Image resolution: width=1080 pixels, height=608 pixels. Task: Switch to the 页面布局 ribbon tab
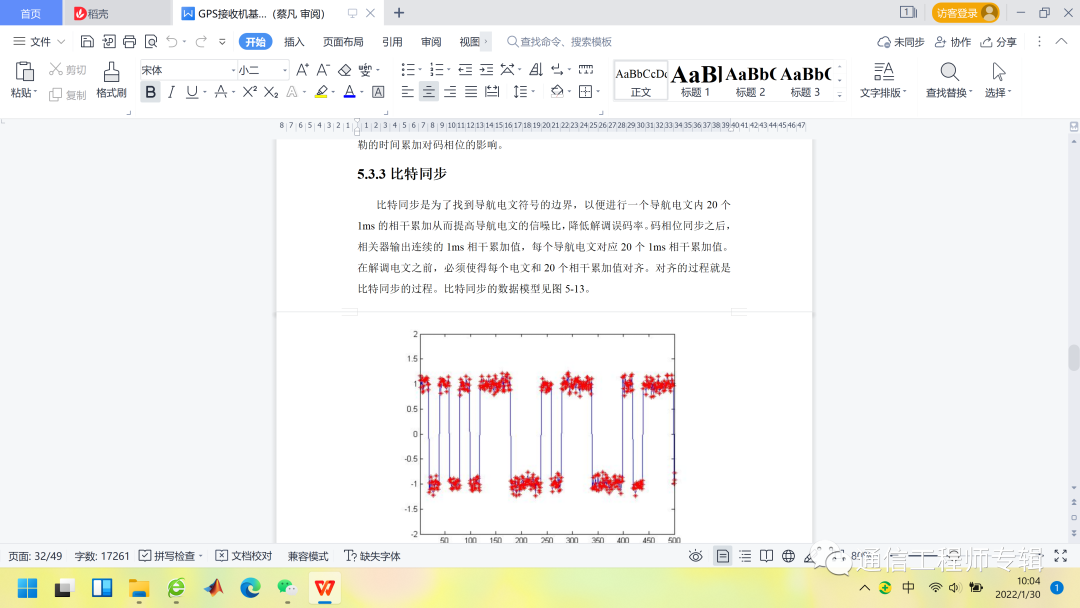click(x=343, y=42)
